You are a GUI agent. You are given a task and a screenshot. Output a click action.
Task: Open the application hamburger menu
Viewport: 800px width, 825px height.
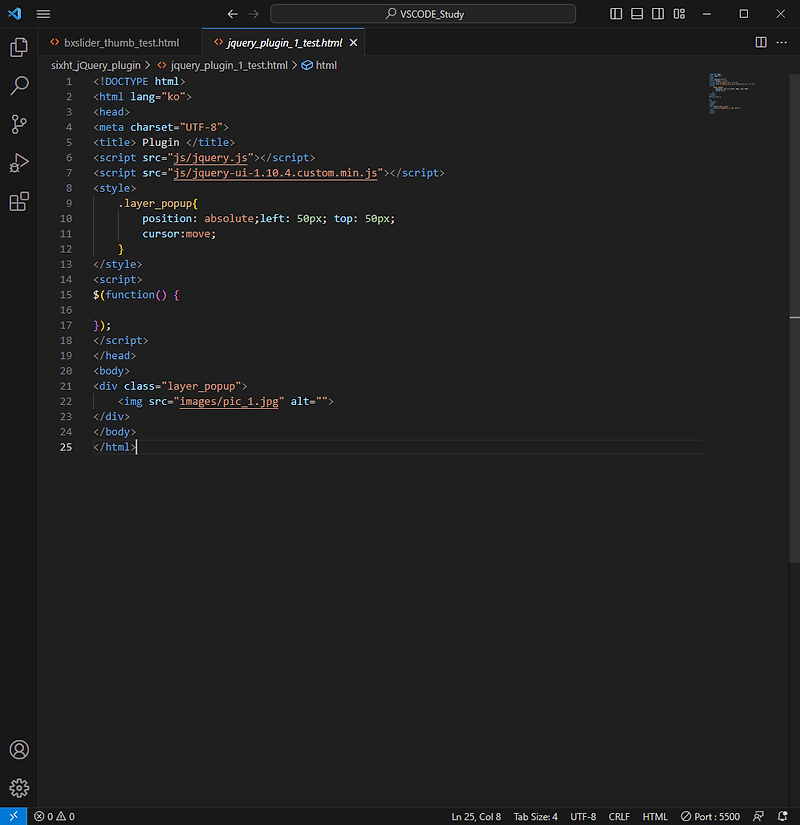(42, 13)
